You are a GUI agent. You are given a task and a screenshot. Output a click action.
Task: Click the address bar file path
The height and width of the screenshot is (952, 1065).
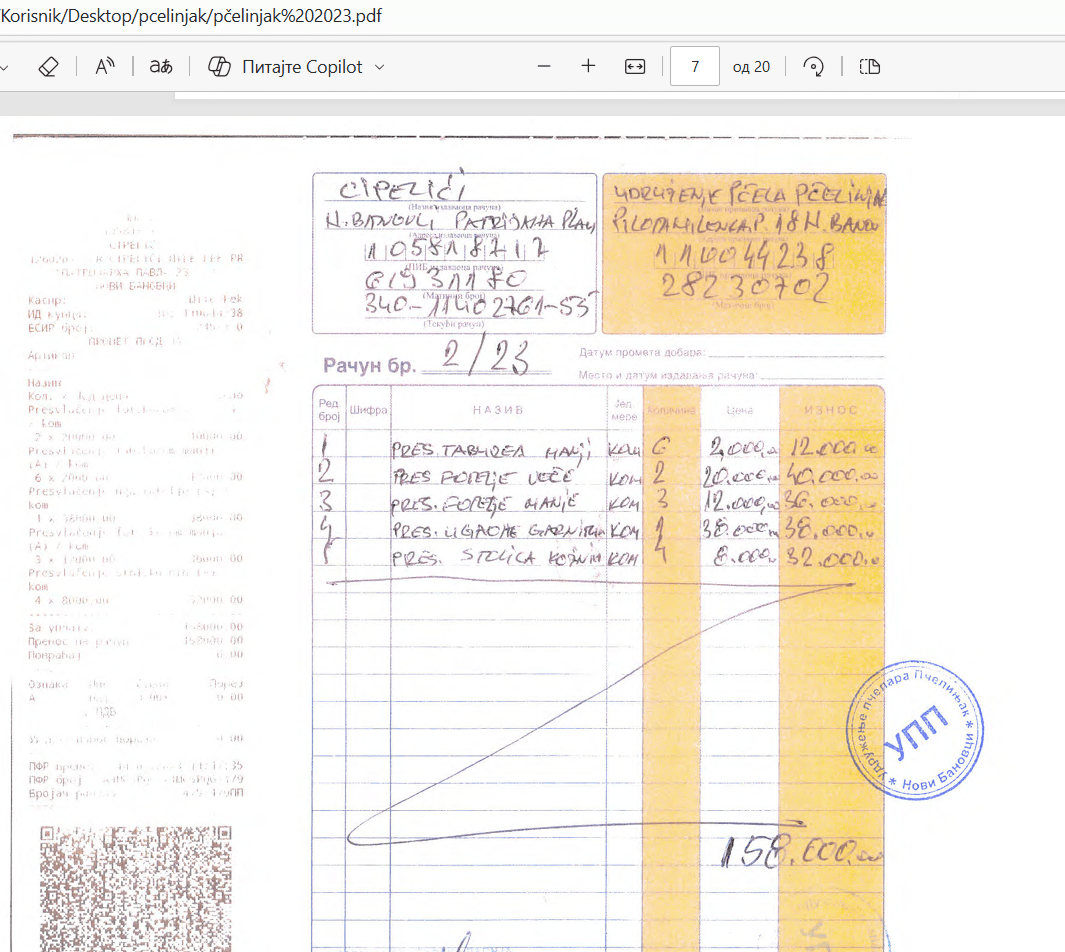[190, 17]
